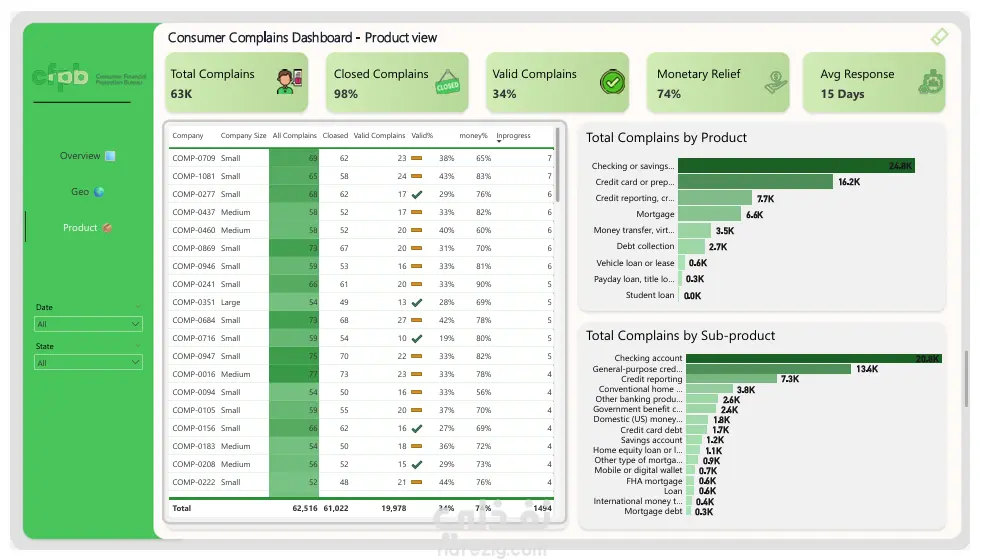Click the Credit card or prepaid bar
Screen dimensions: 983x560
755,182
